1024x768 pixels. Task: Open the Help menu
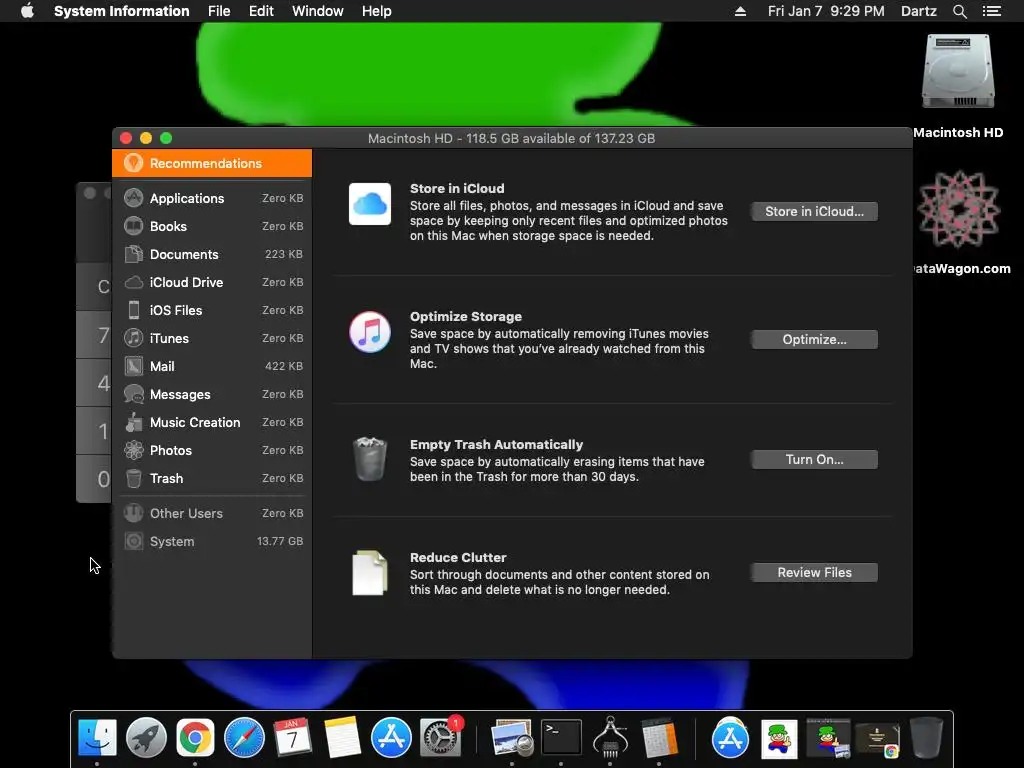tap(377, 11)
